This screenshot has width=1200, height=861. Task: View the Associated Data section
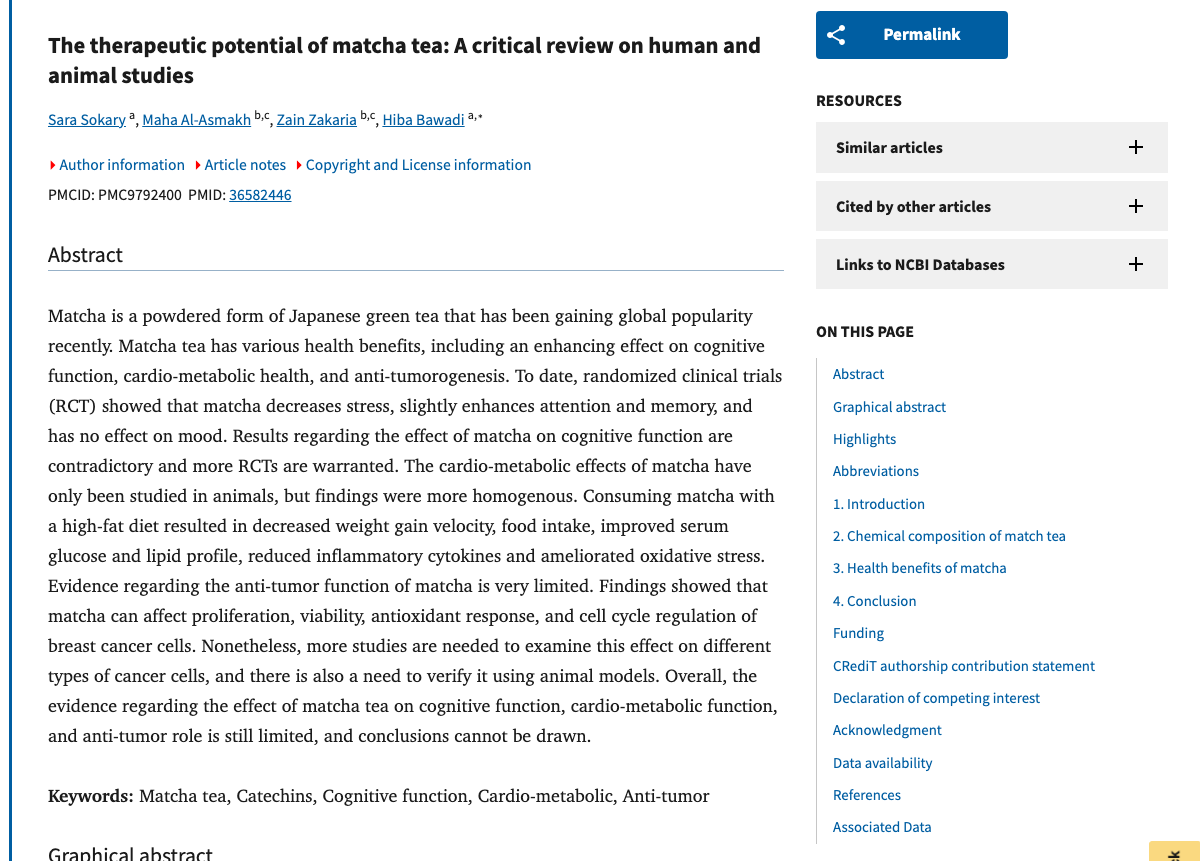[882, 827]
